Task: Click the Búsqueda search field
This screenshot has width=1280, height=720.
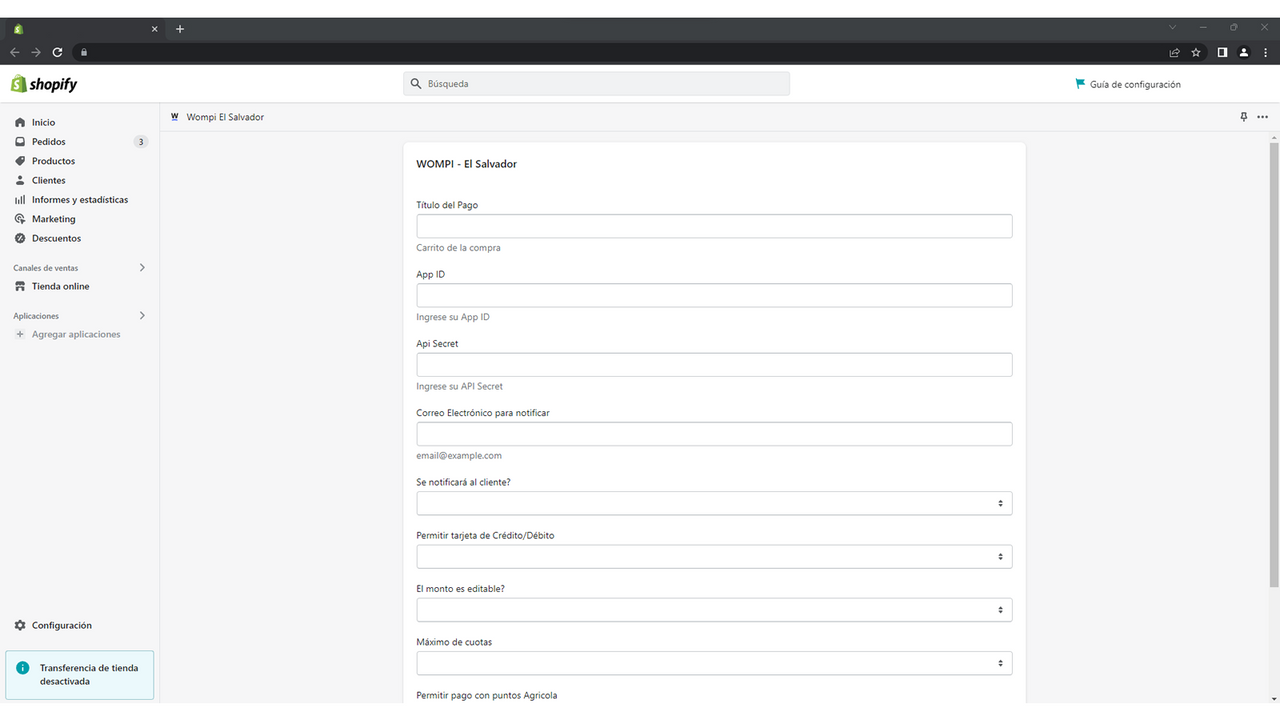Action: [597, 84]
